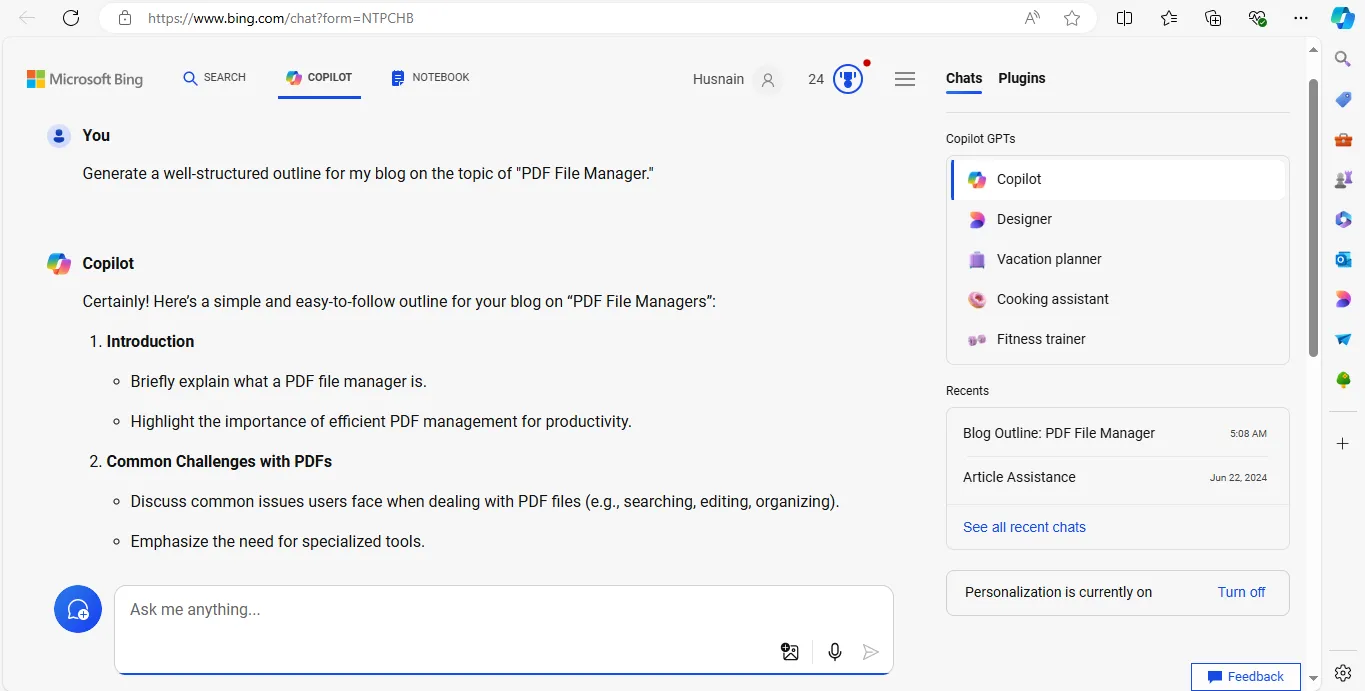The height and width of the screenshot is (691, 1365).
Task: Select the Designer GPT
Action: tap(1024, 219)
